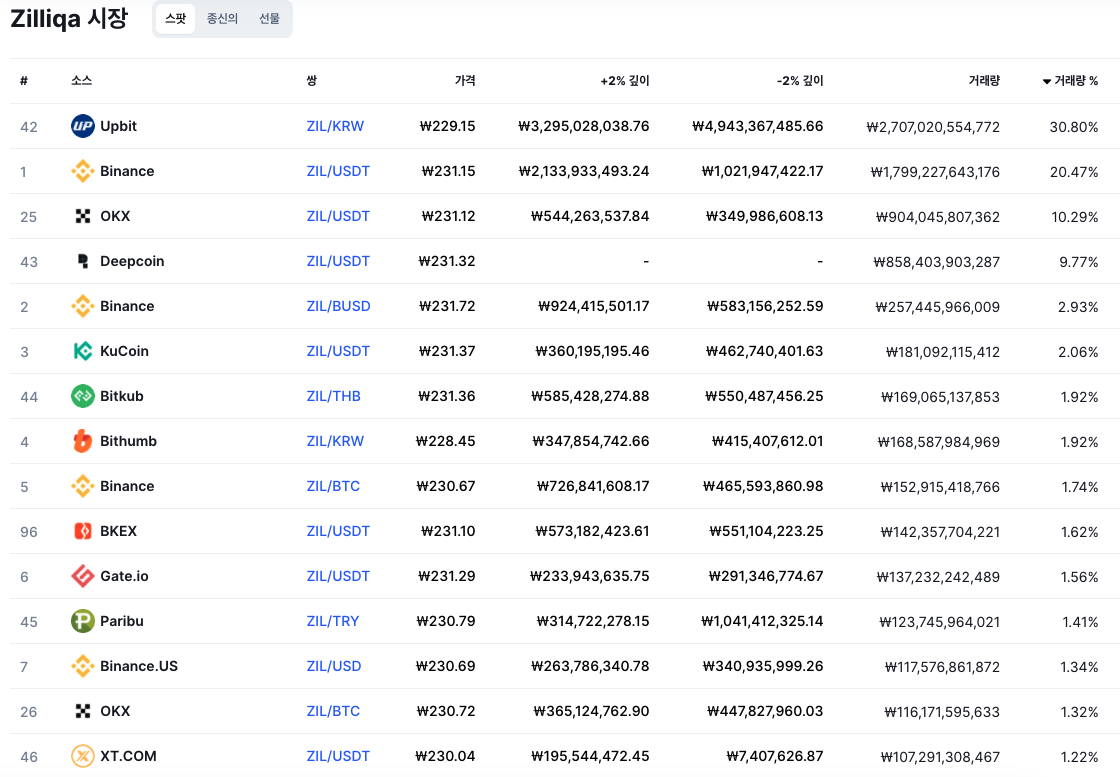
Task: Select the 스팟 tab
Action: [x=175, y=19]
